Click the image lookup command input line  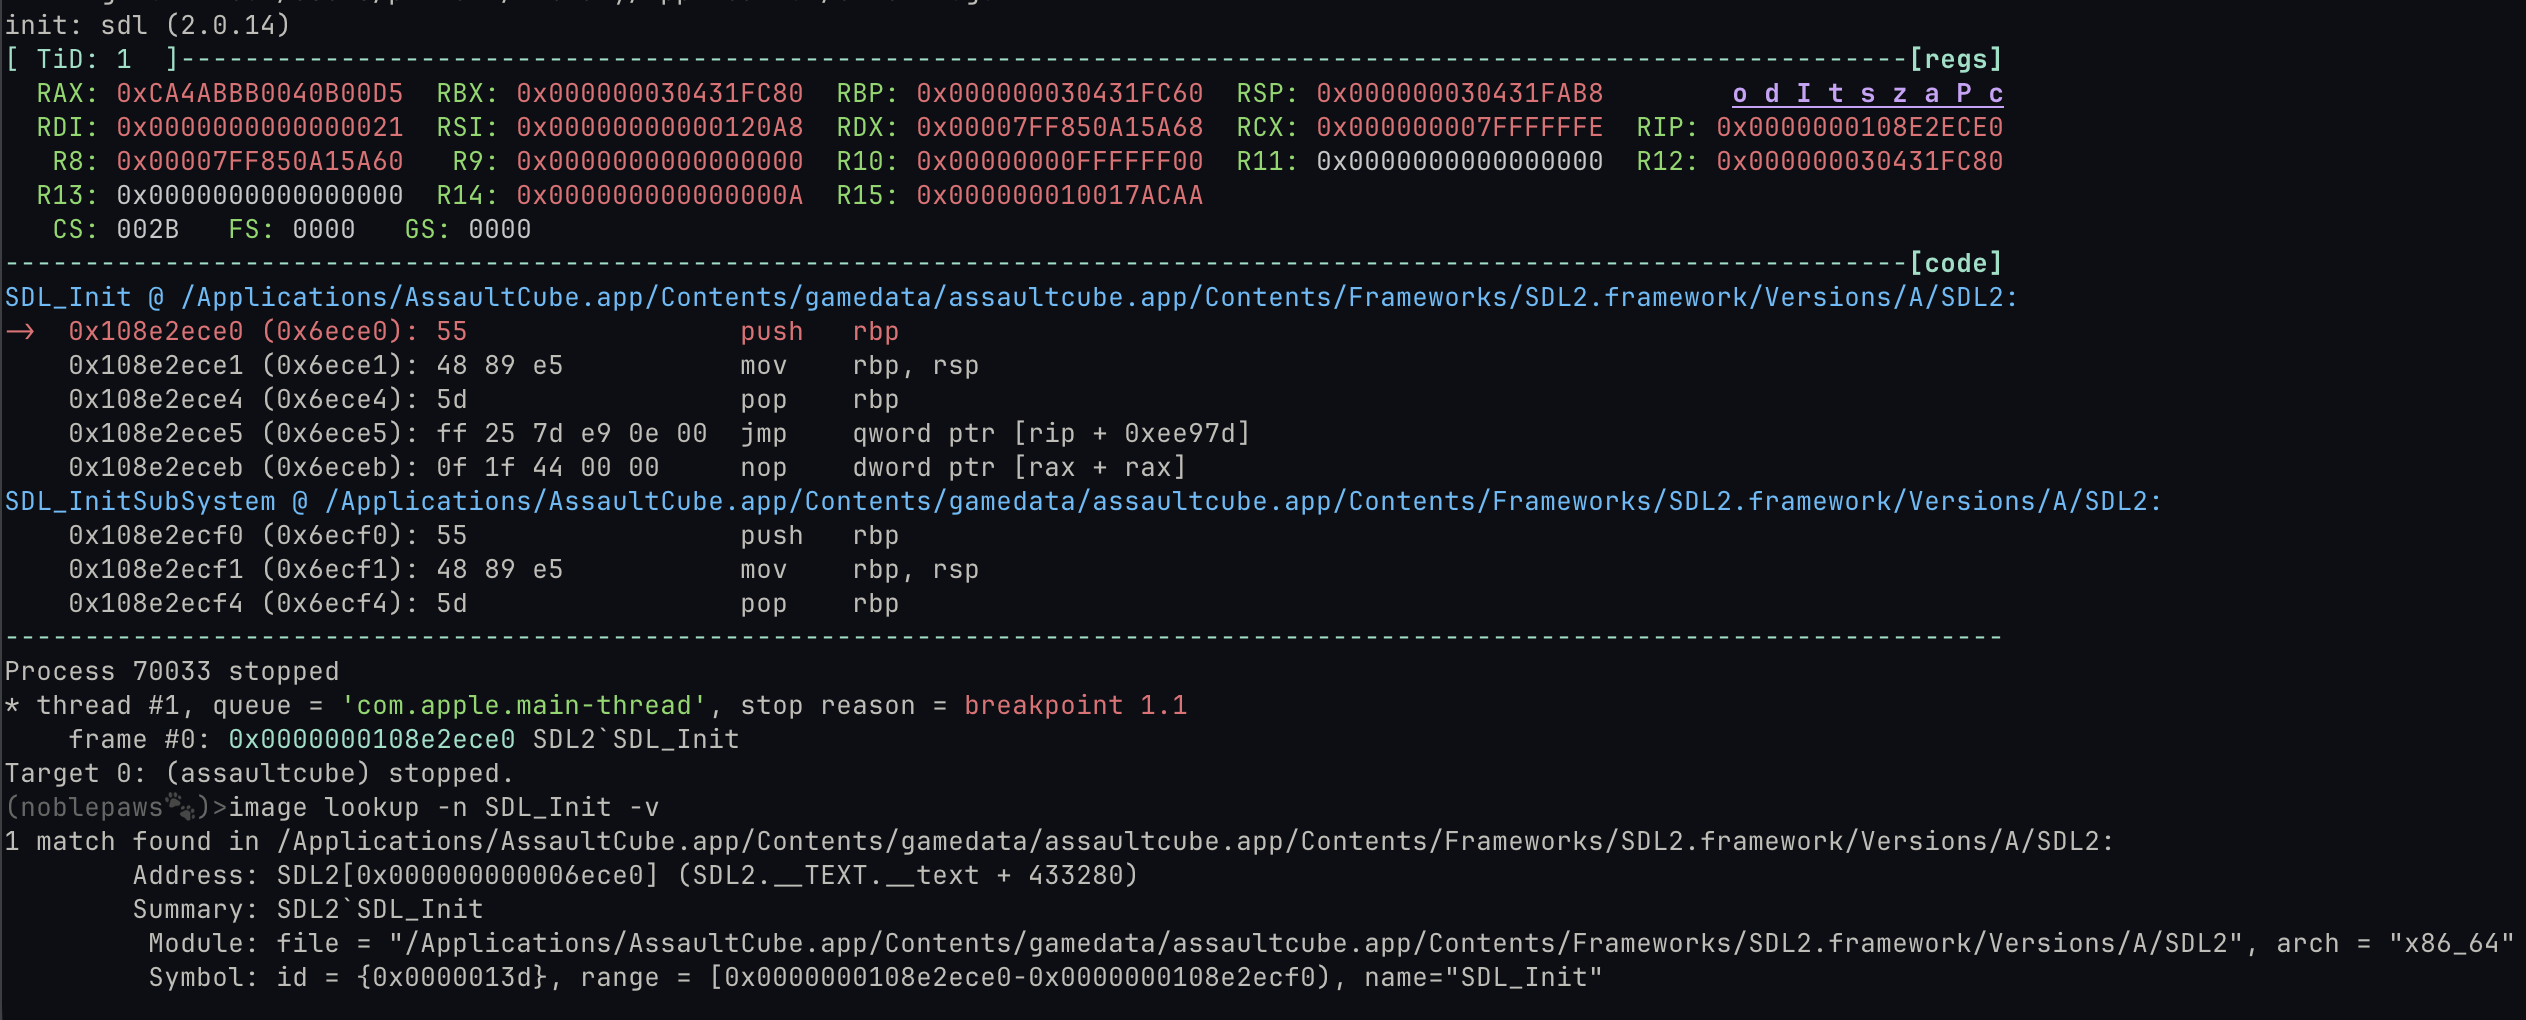pos(444,808)
